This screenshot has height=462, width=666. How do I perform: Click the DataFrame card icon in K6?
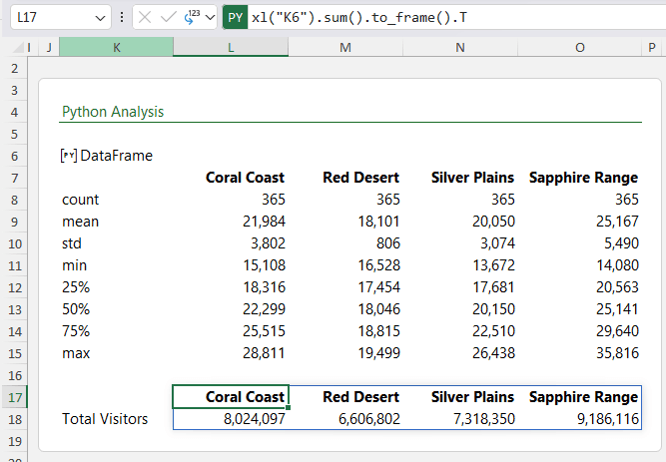pyautogui.click(x=69, y=156)
